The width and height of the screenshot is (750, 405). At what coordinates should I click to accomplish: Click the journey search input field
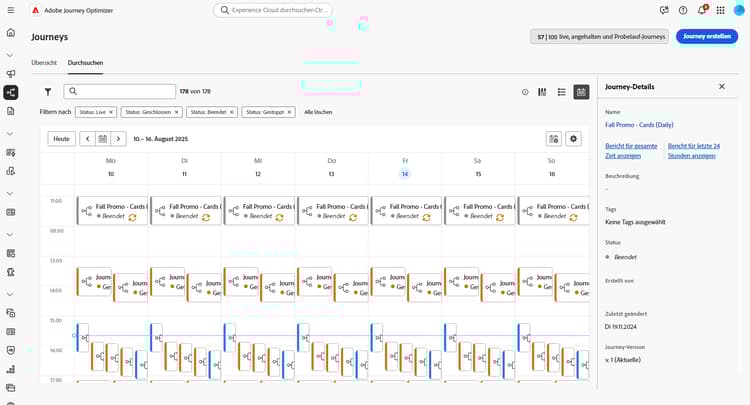[120, 91]
